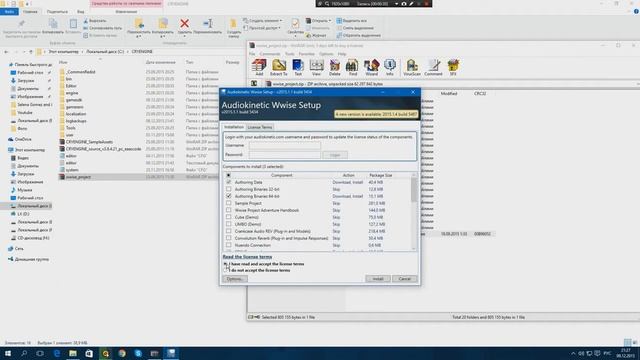Click the new version available notification

pyautogui.click(x=376, y=114)
